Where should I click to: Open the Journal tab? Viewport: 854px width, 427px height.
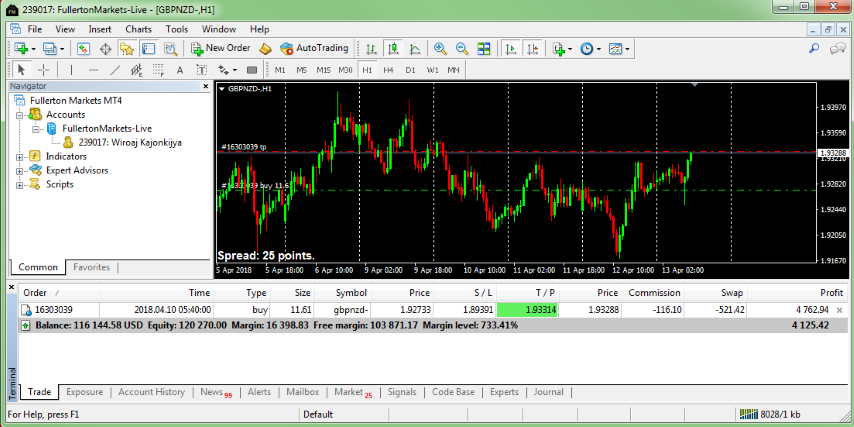(548, 392)
